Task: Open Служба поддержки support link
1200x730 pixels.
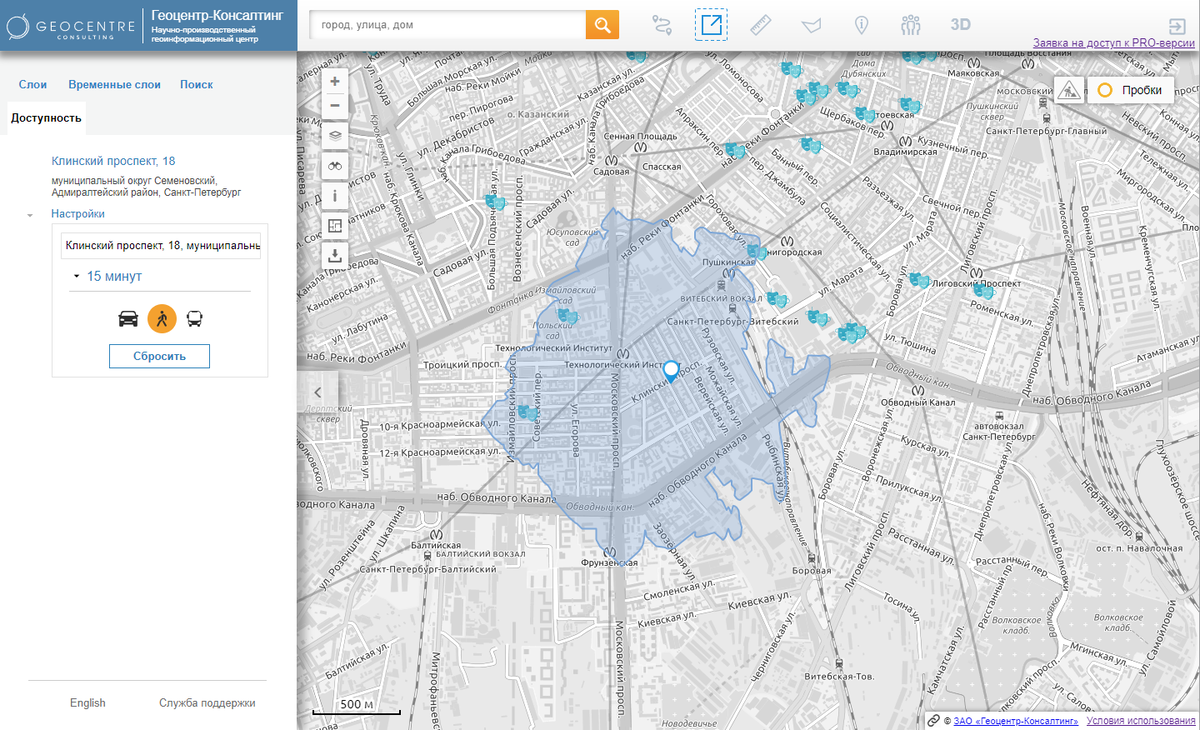Action: 207,703
